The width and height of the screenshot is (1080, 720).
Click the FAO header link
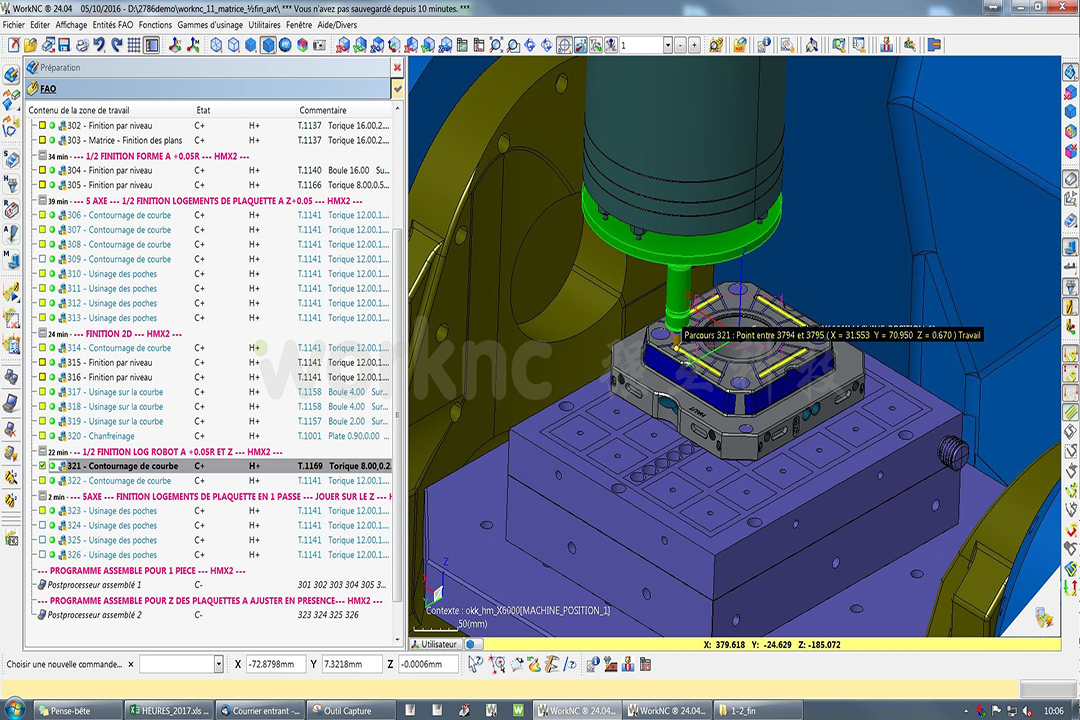coord(48,89)
